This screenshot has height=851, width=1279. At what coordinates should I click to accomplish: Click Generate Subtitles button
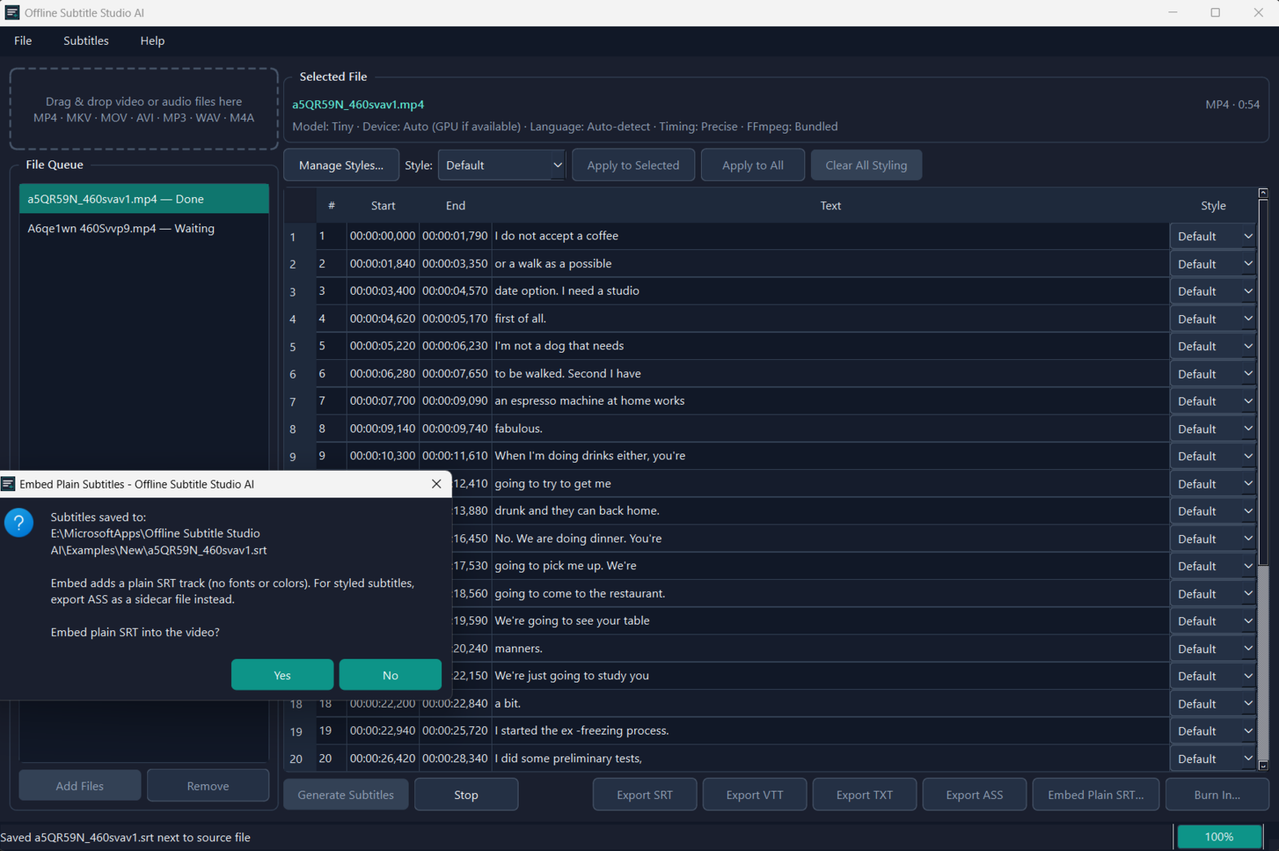pos(346,795)
